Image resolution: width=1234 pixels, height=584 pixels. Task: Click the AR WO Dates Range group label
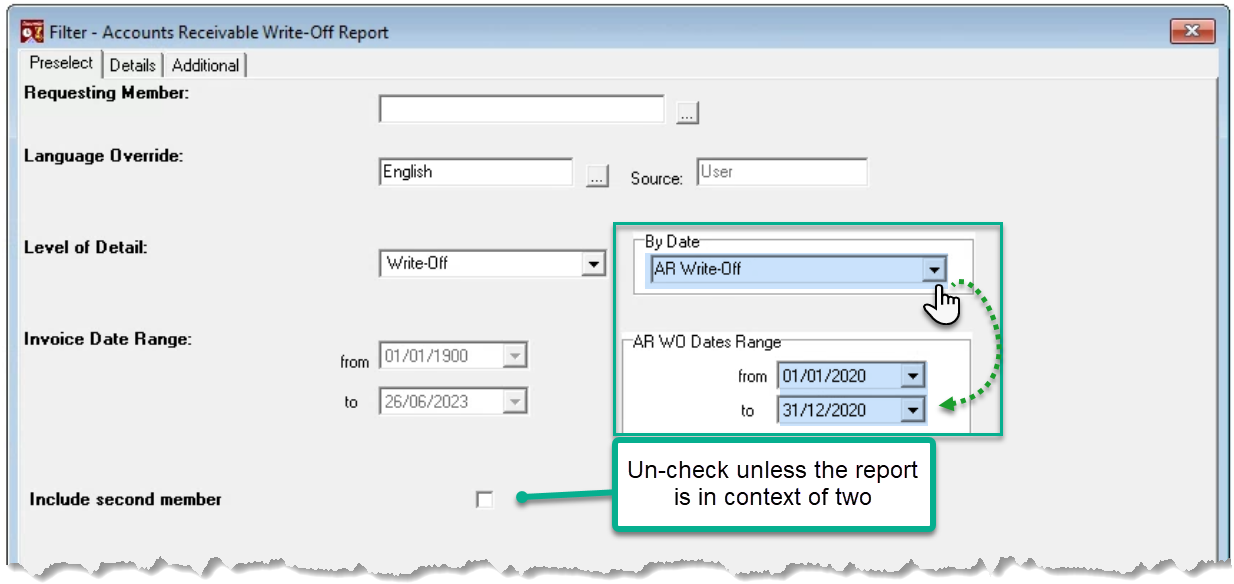pos(707,341)
